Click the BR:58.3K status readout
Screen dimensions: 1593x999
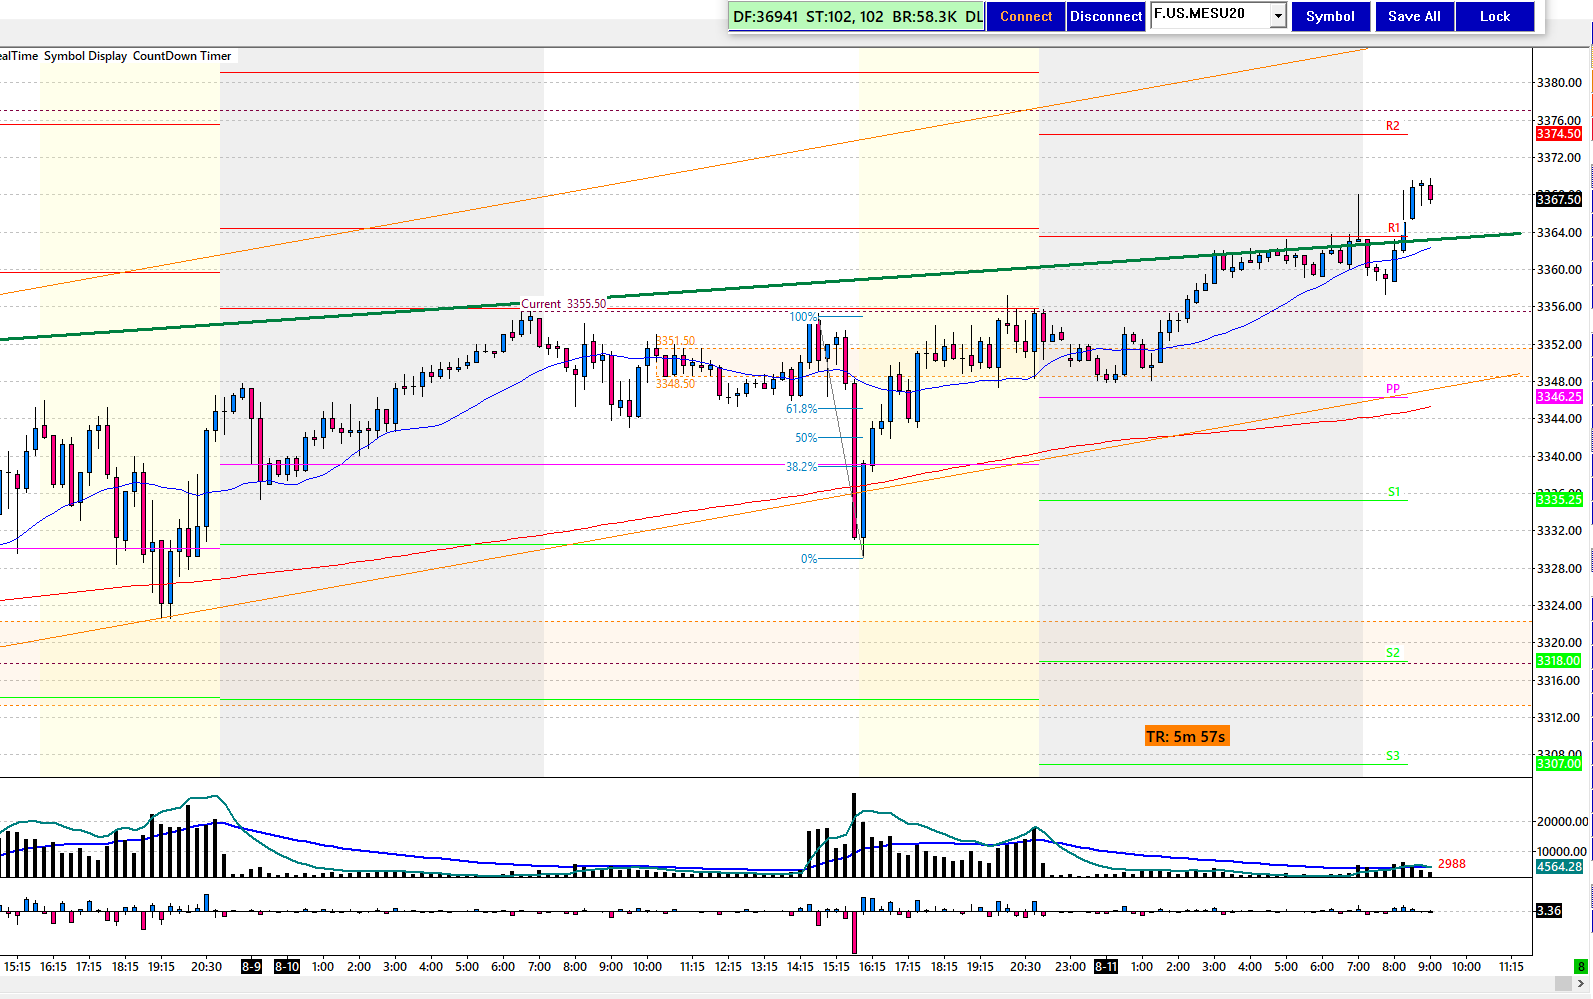tap(924, 16)
